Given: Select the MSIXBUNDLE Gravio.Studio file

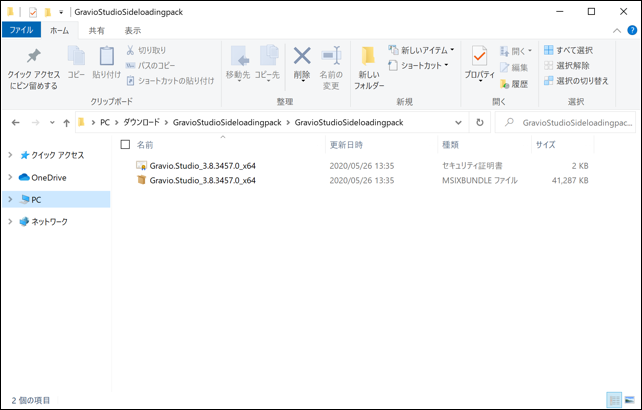Looking at the screenshot, I should (202, 180).
